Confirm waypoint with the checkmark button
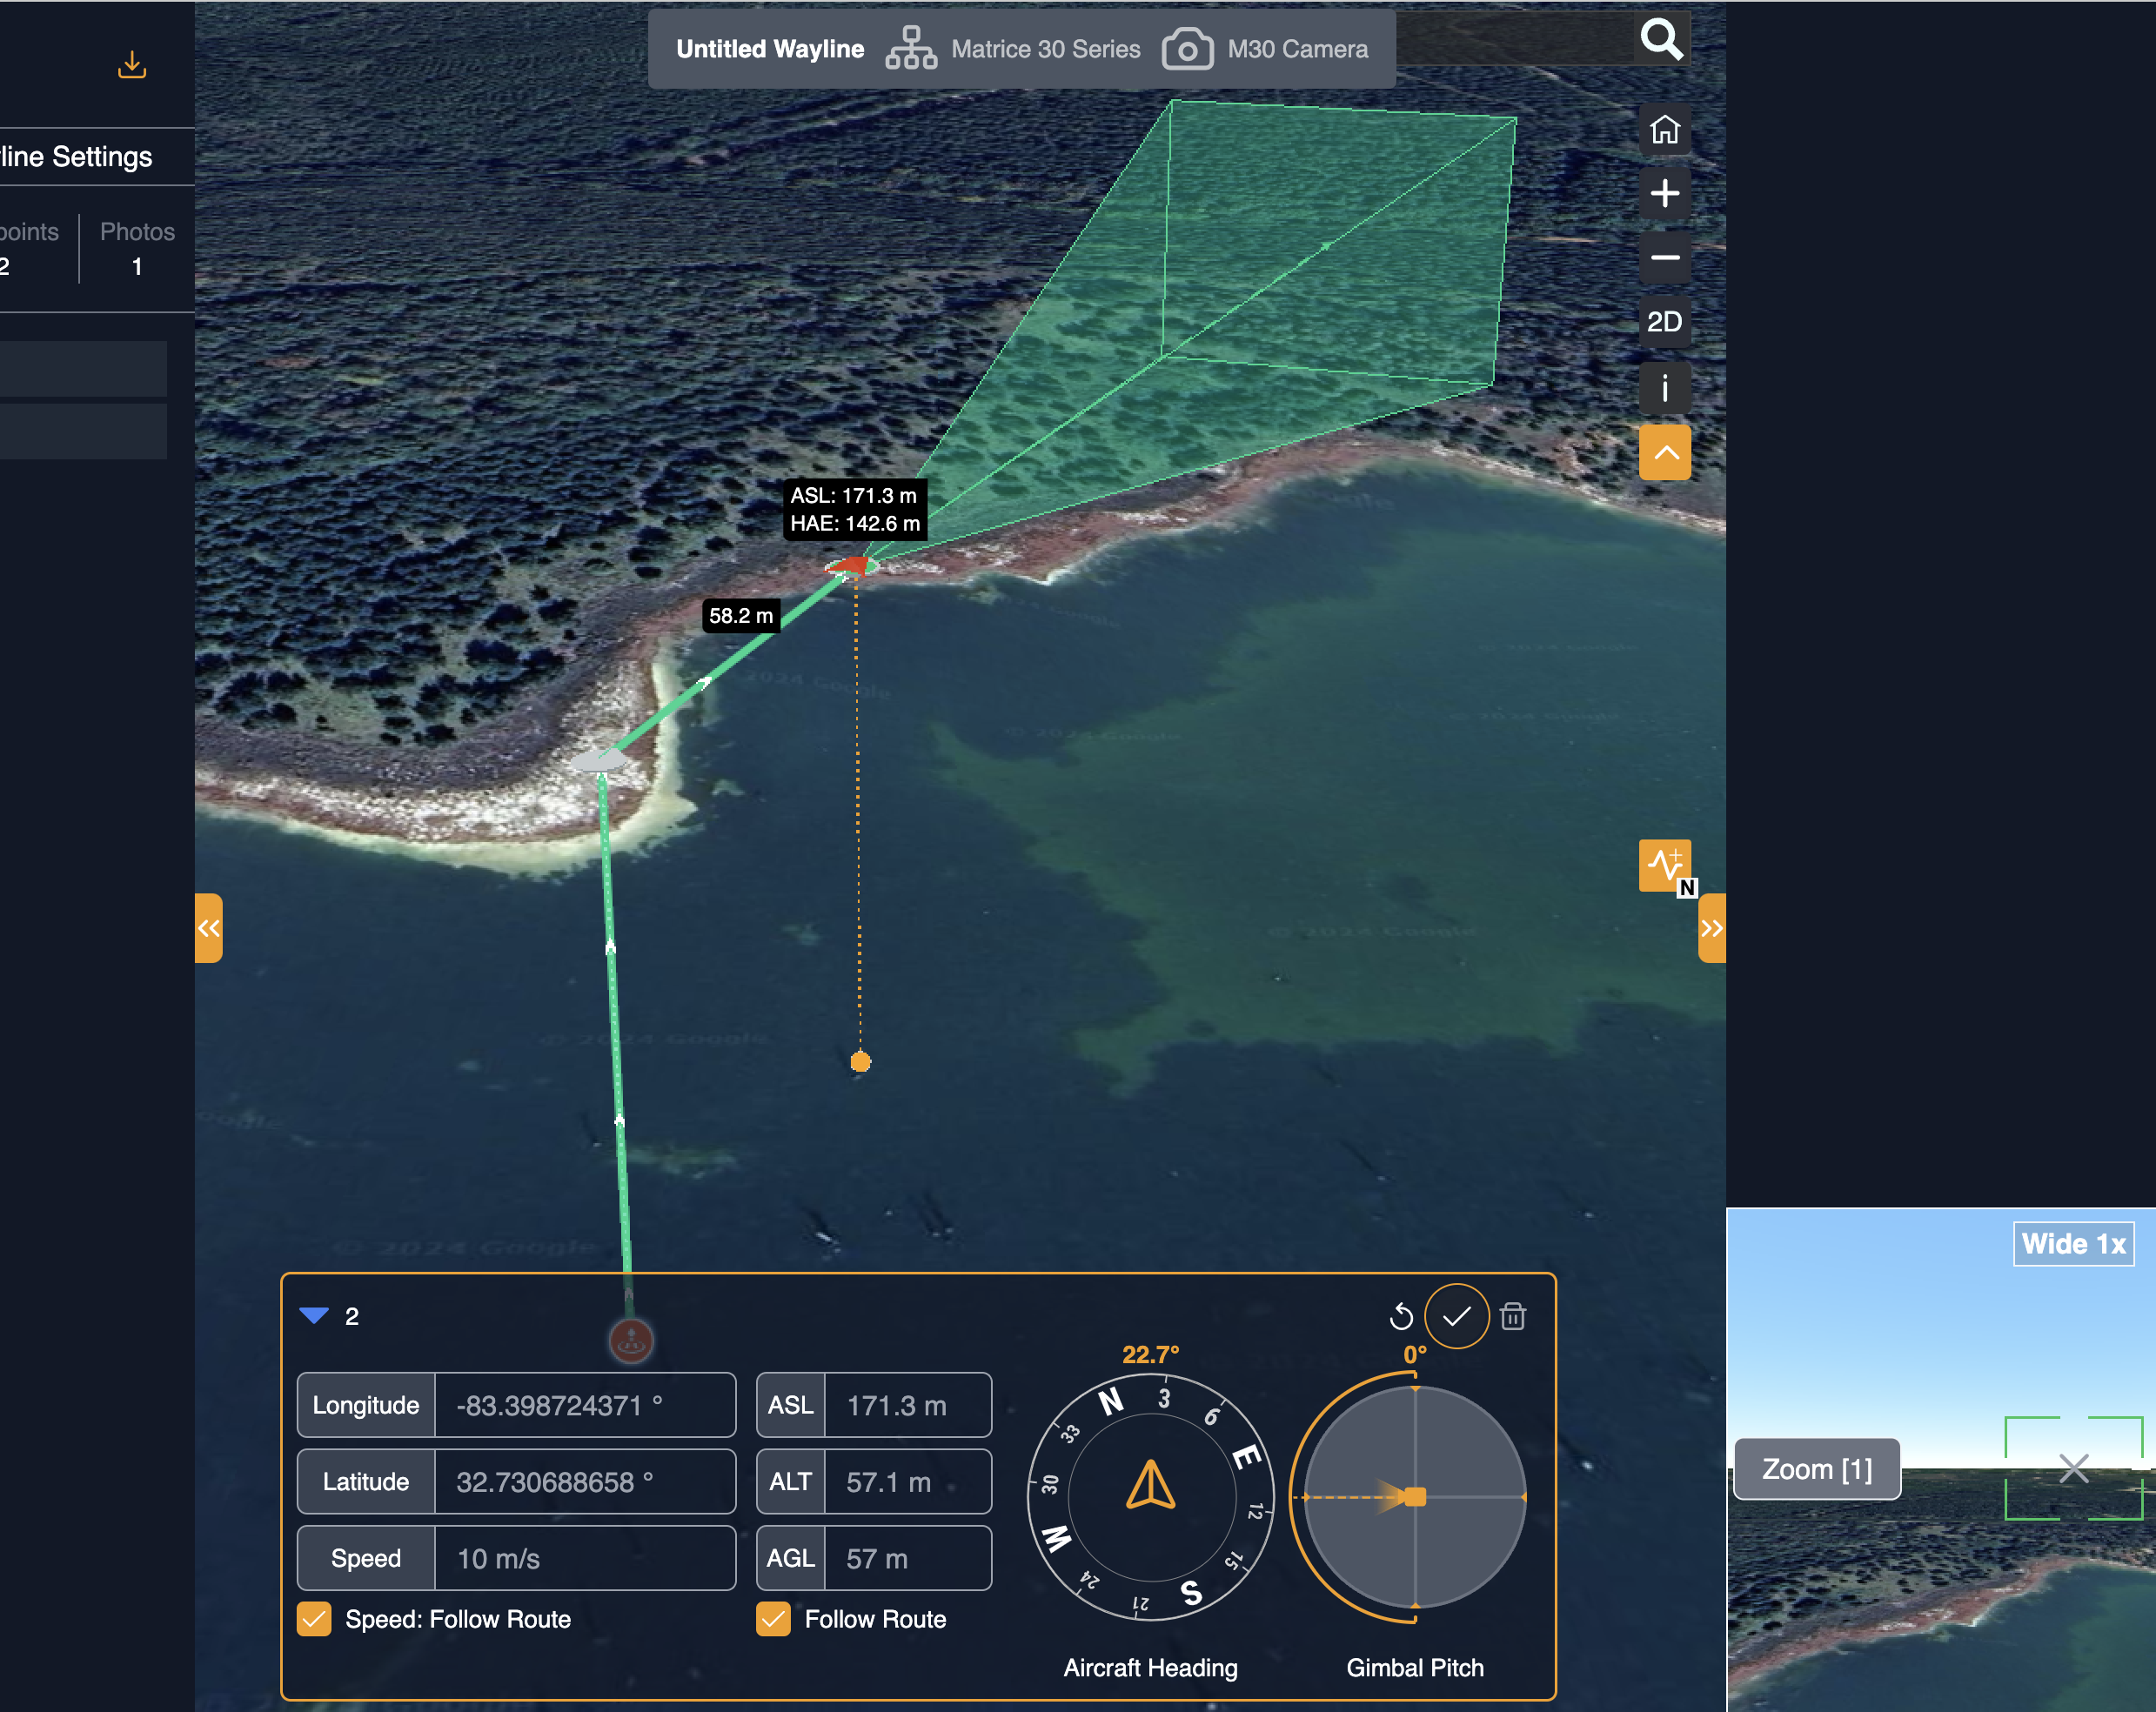This screenshot has height=1712, width=2156. click(x=1456, y=1316)
